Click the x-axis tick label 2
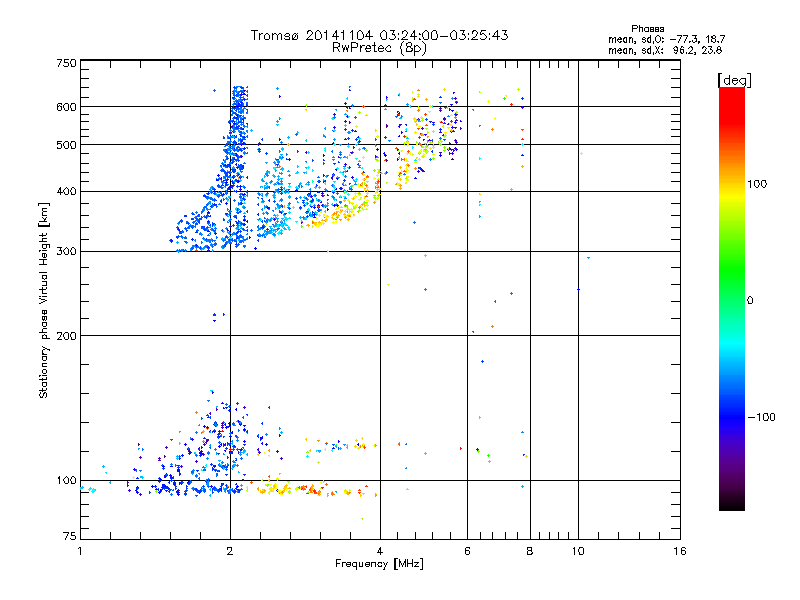This screenshot has height=600, width=800. click(230, 551)
